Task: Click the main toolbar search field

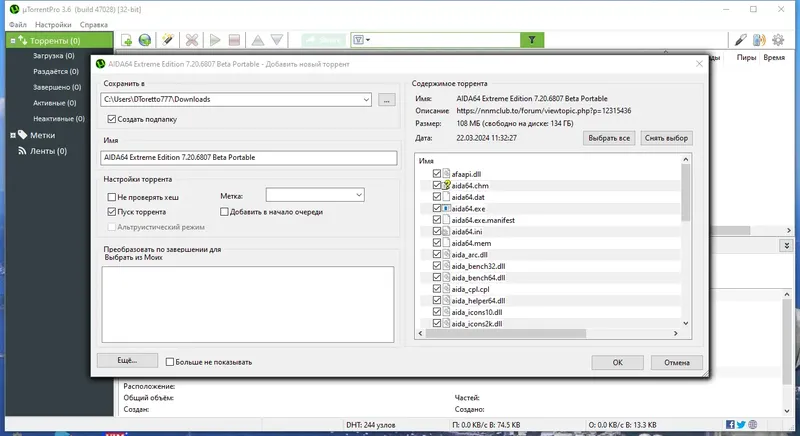Action: click(444, 40)
